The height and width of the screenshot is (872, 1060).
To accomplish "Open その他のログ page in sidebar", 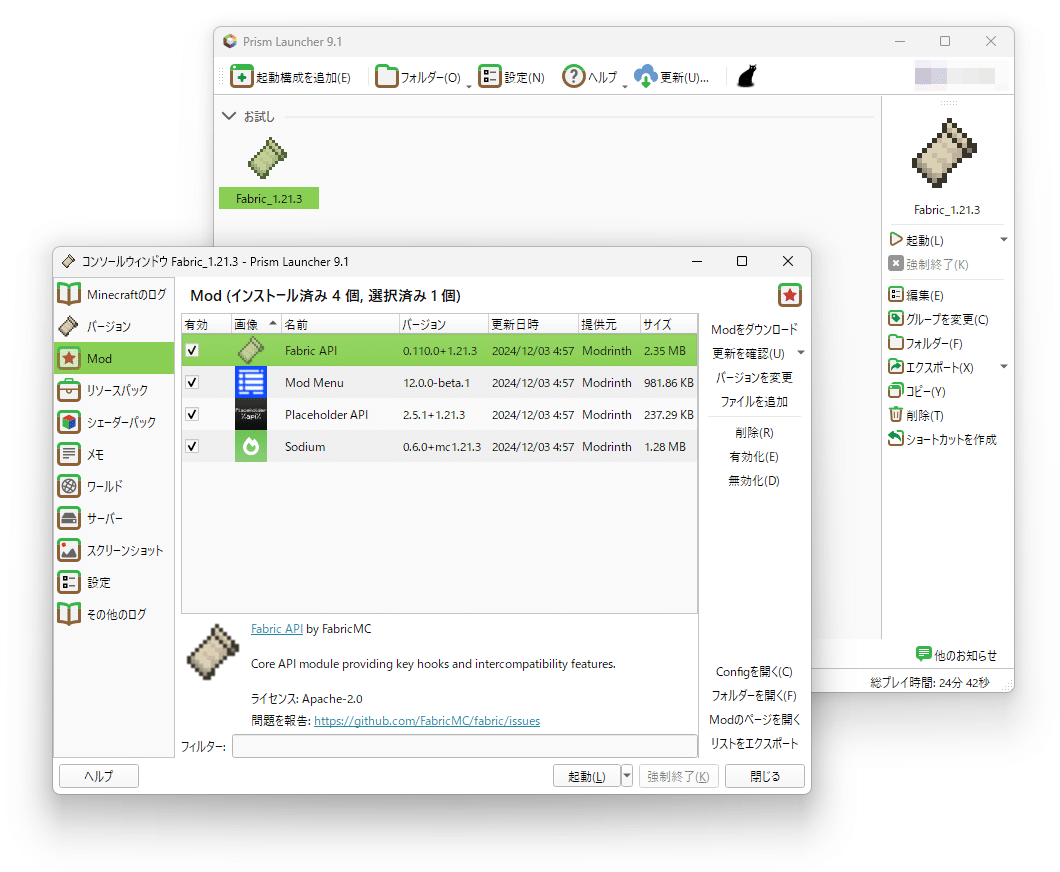I will click(114, 614).
